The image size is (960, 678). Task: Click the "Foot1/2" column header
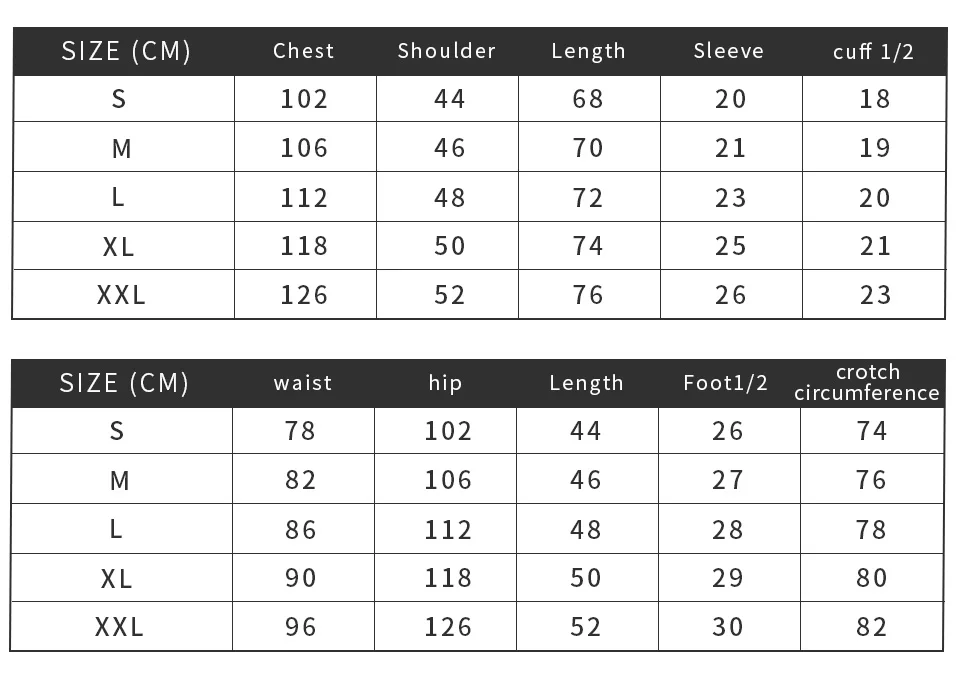726,383
